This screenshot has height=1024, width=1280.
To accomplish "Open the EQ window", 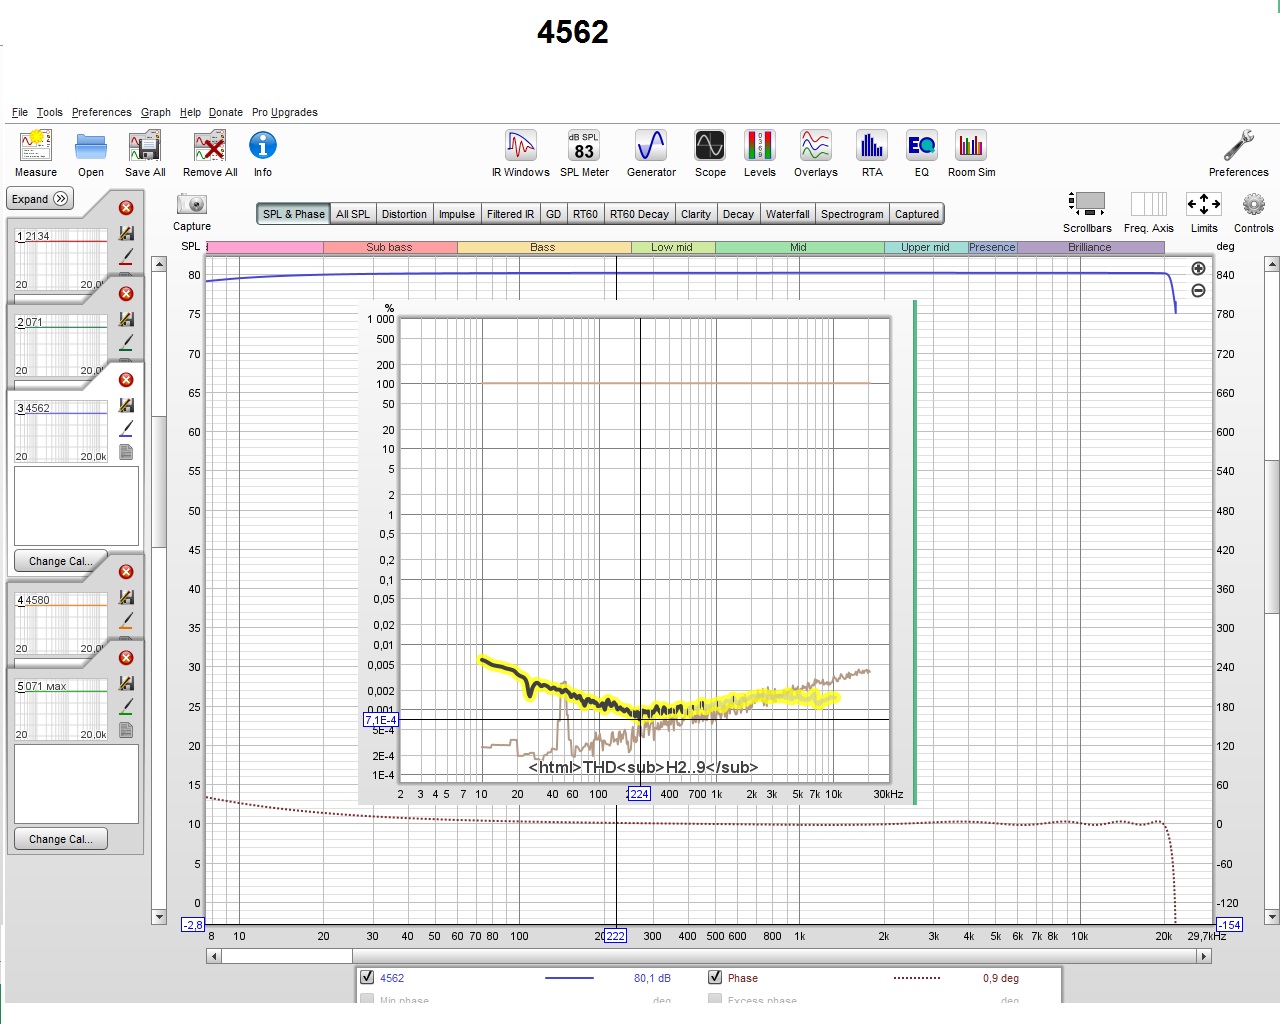I will pyautogui.click(x=922, y=146).
